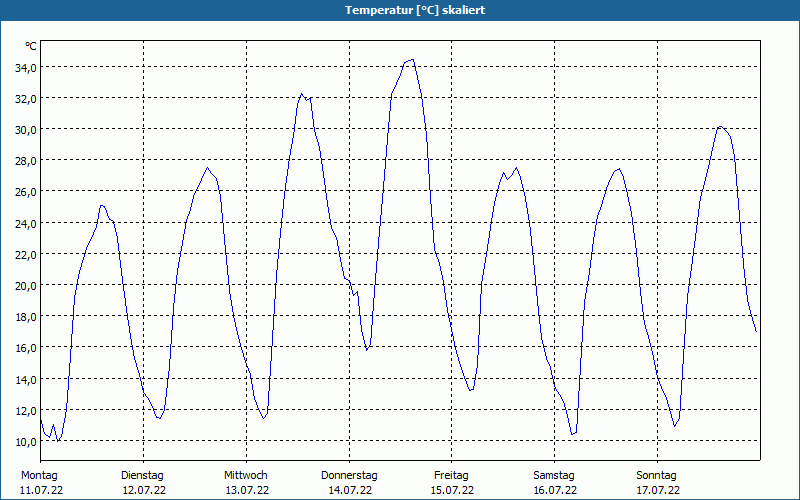The image size is (800, 500).
Task: Click the Samstag day label
Action: coord(554,476)
